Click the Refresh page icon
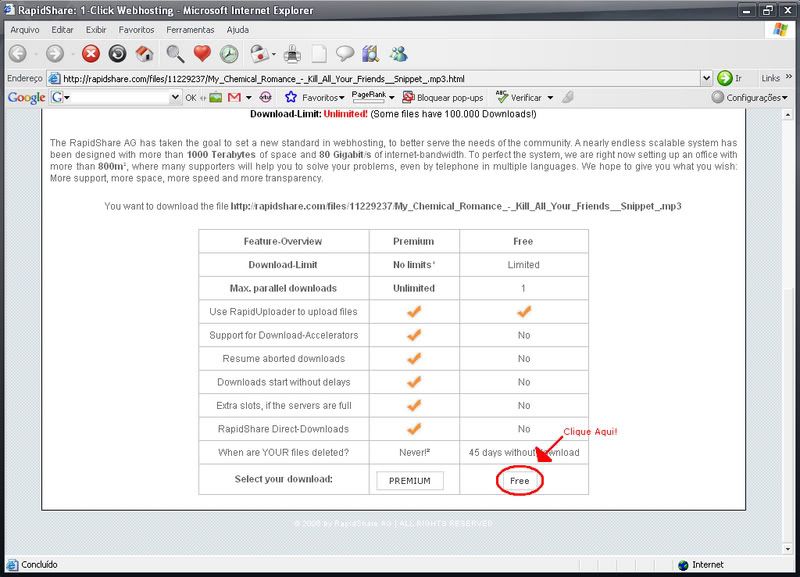 [x=117, y=54]
